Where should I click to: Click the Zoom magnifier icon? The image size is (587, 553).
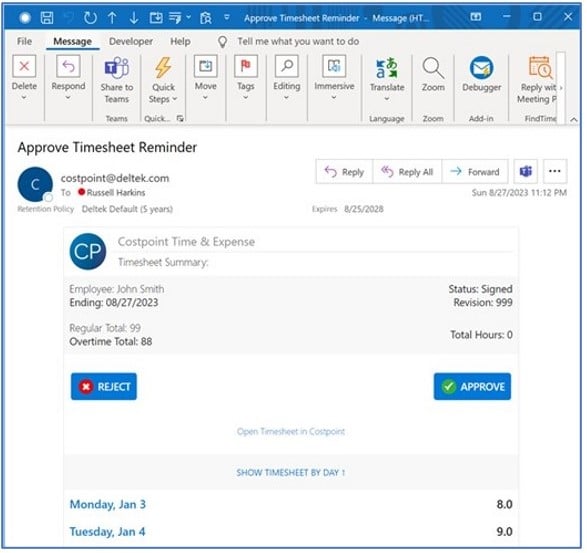coord(433,68)
